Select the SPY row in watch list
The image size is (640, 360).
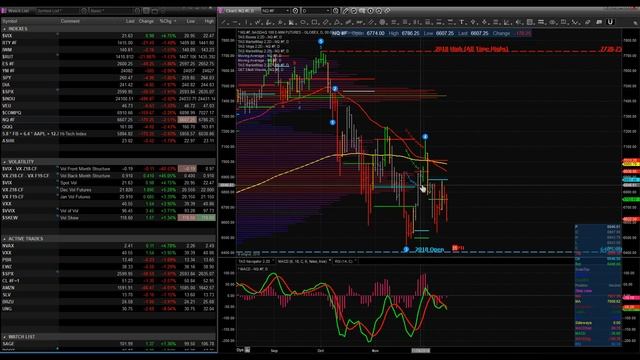pos(108,78)
